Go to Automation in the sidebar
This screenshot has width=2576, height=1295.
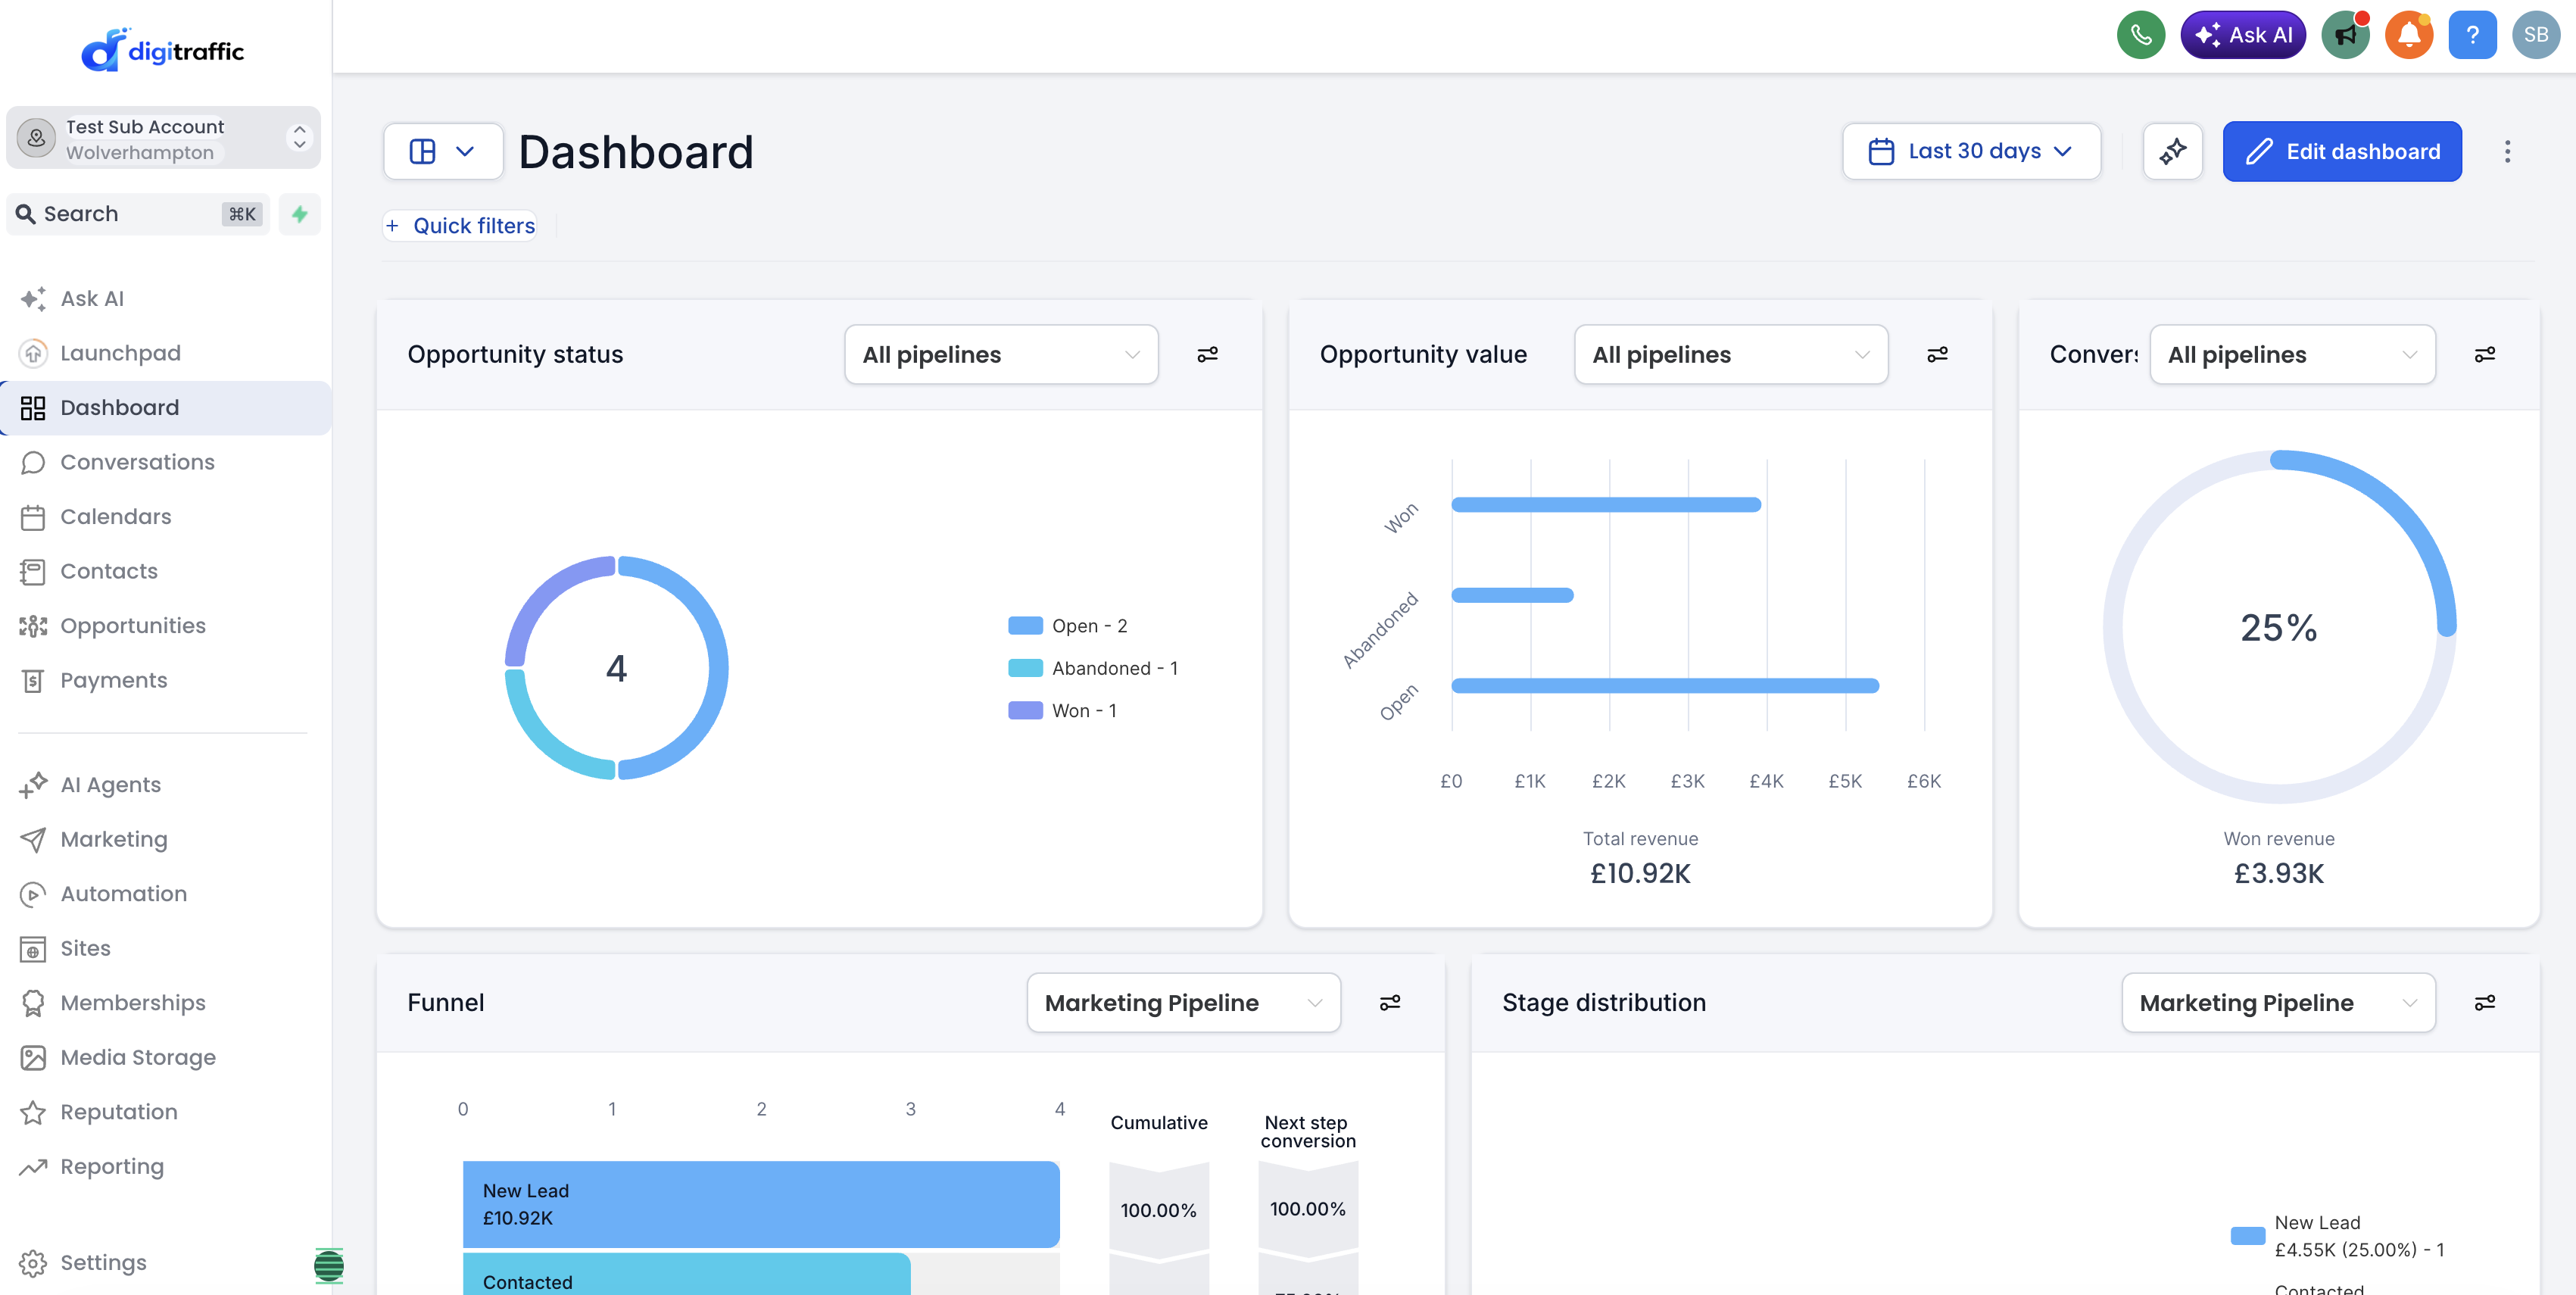tap(166, 893)
